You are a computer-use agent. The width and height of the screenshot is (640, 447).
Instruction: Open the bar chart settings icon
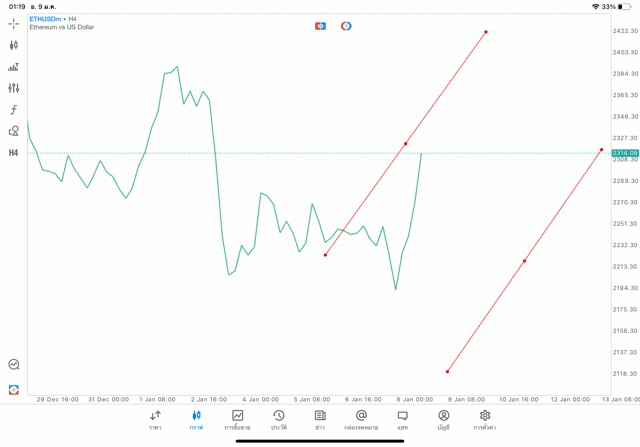coord(14,67)
